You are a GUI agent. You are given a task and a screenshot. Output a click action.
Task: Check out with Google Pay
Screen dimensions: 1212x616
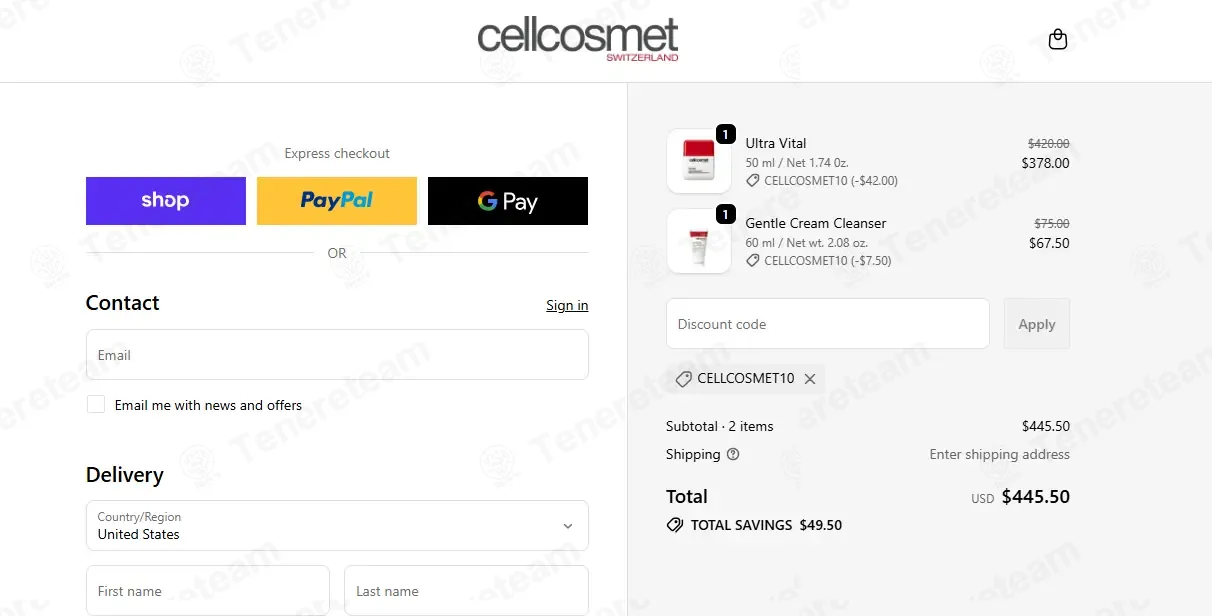(508, 201)
